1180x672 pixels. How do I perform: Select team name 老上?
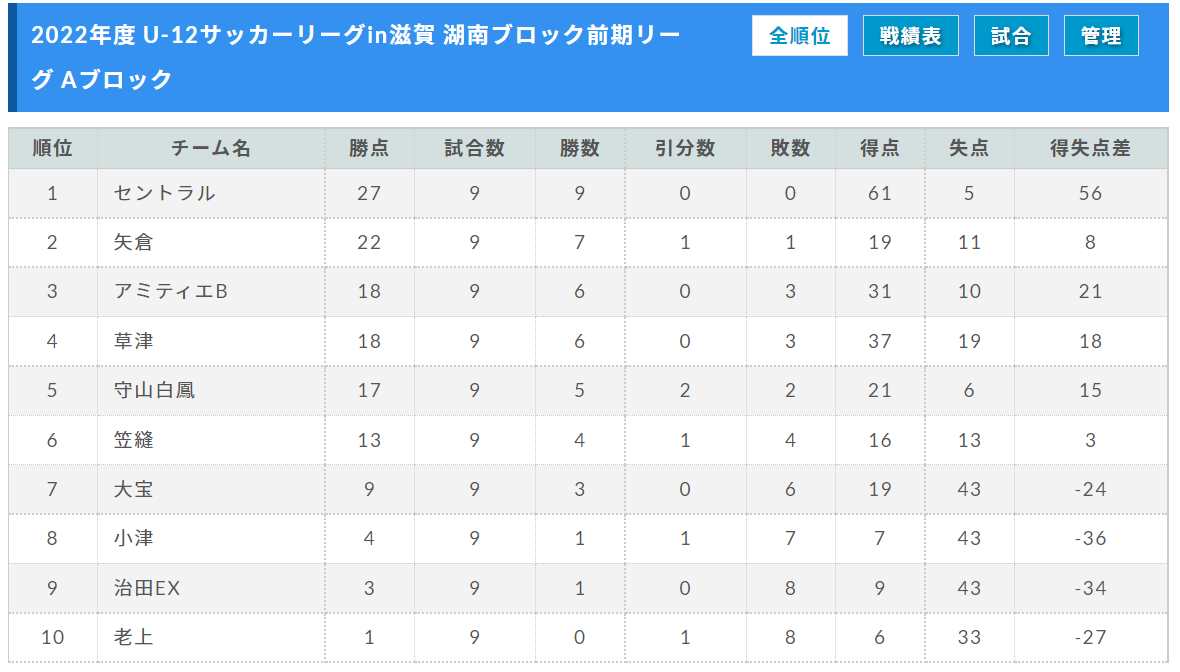[133, 637]
